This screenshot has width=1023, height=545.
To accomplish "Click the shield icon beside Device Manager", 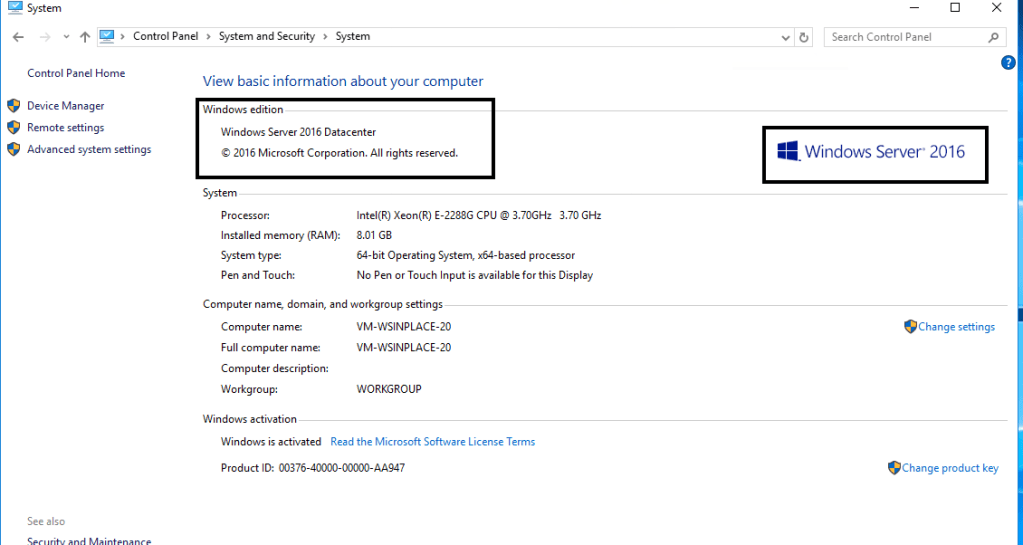I will coord(14,106).
